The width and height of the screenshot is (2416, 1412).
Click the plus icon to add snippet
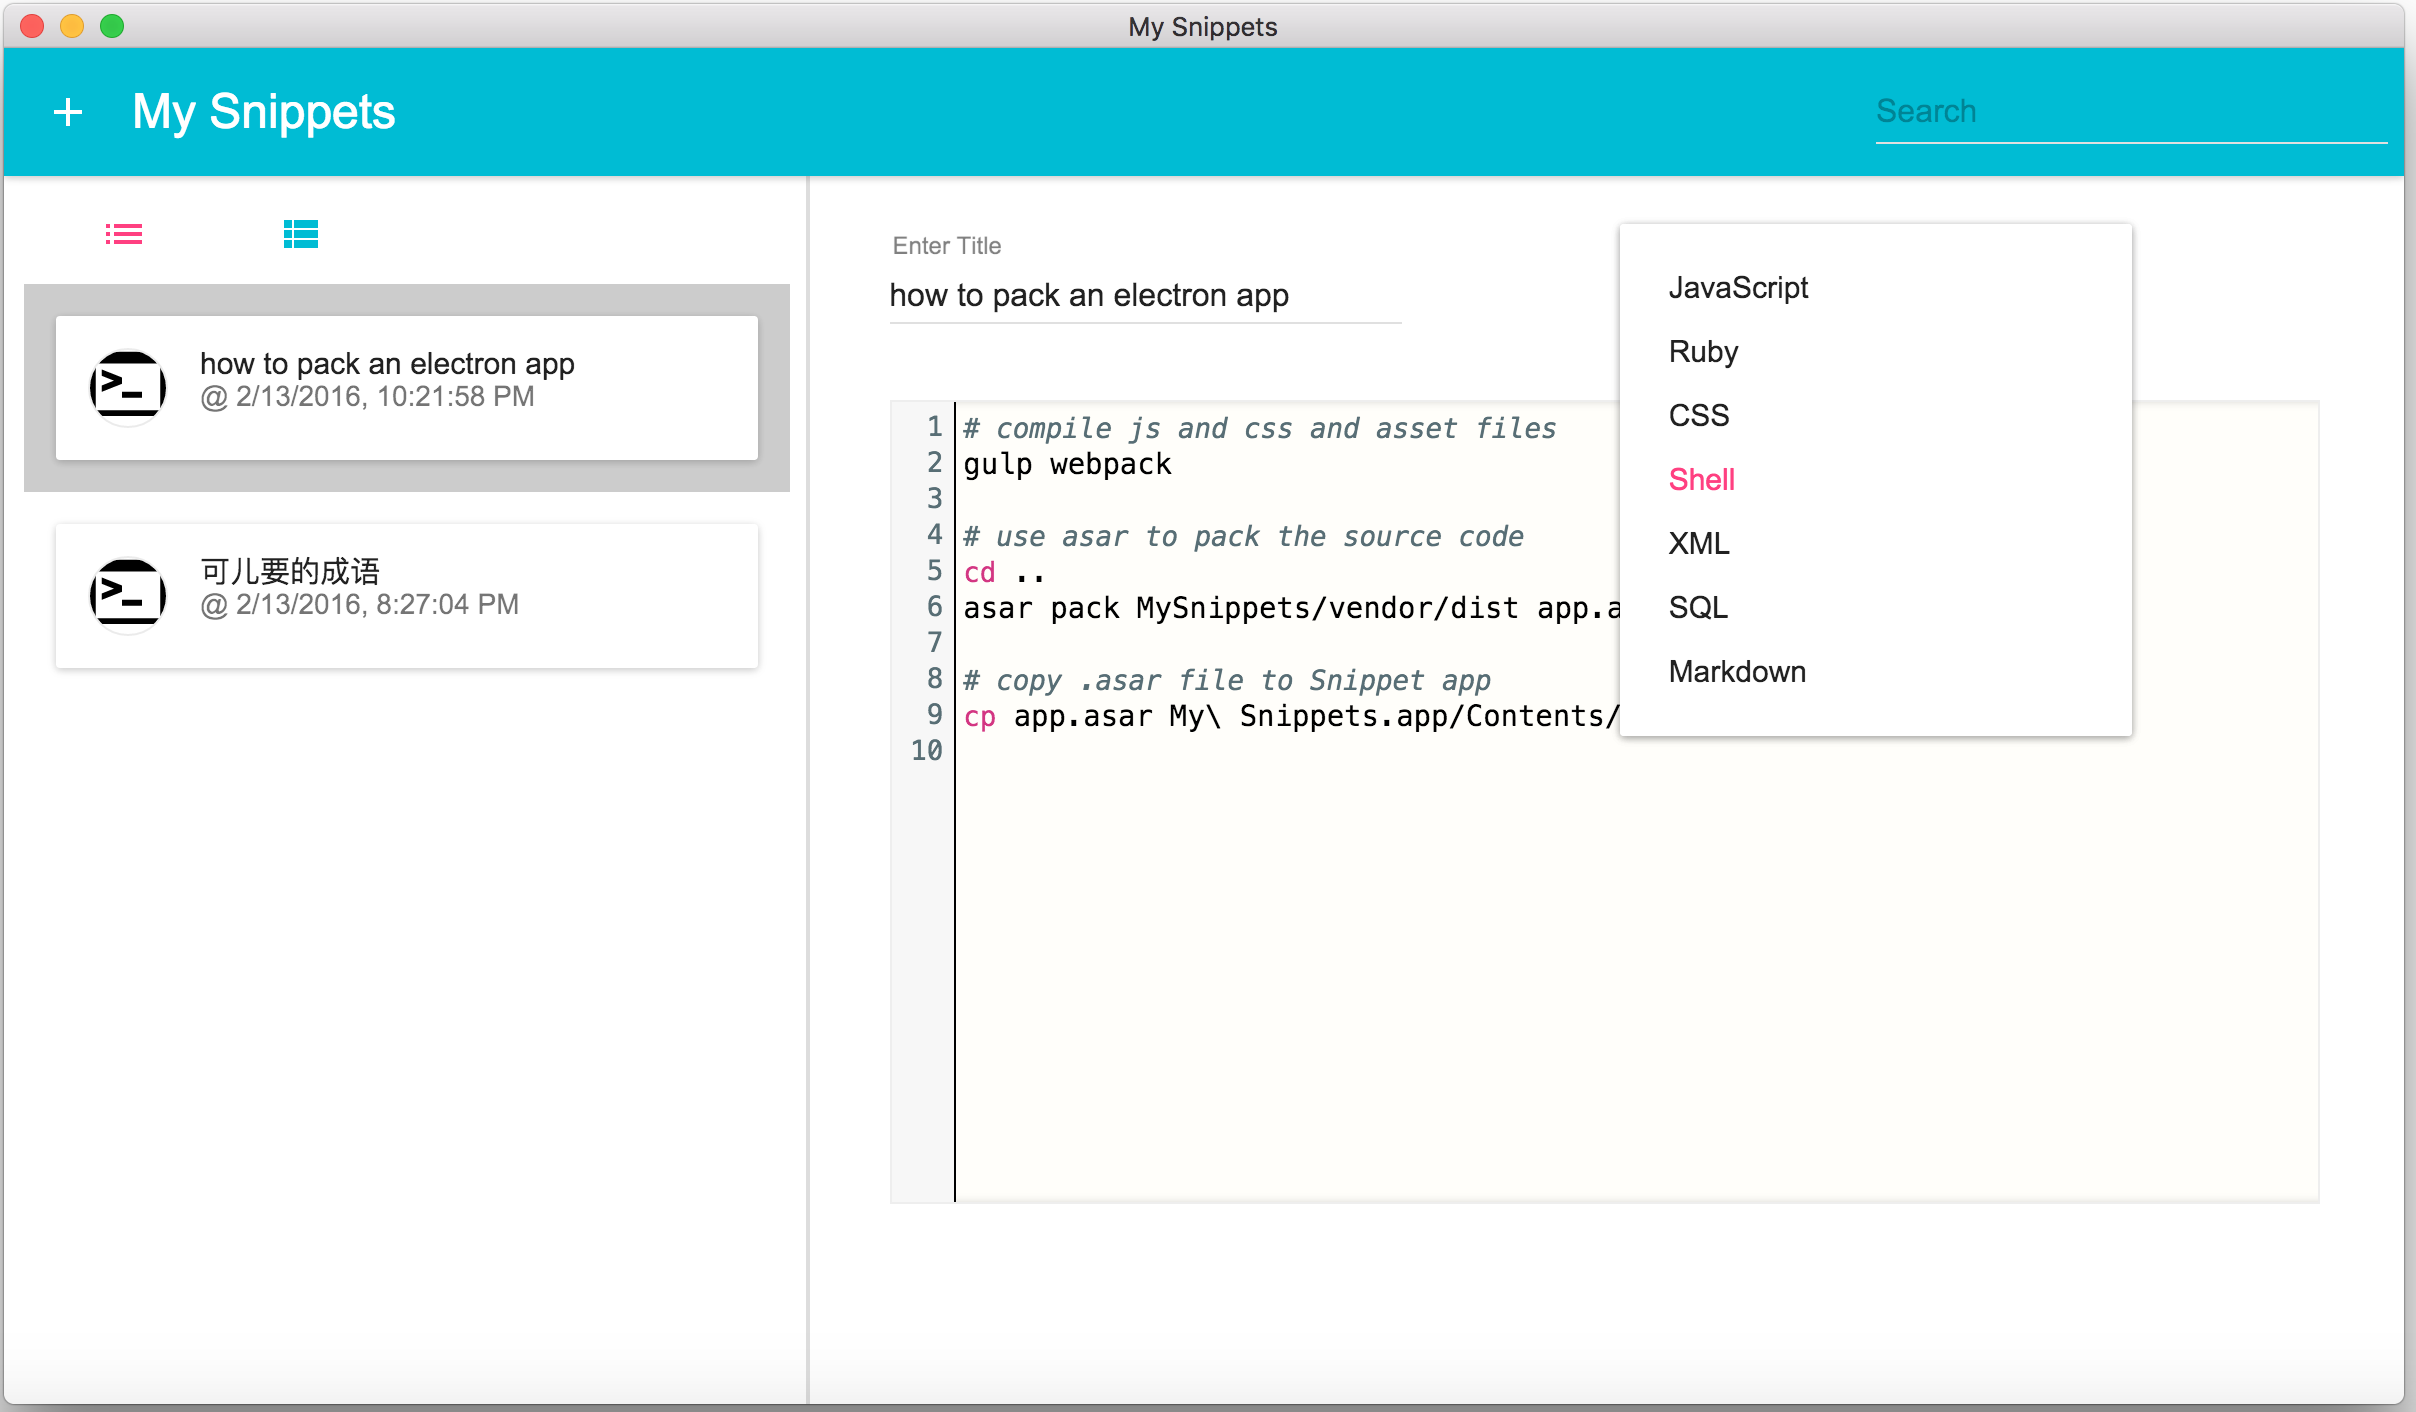[x=68, y=112]
